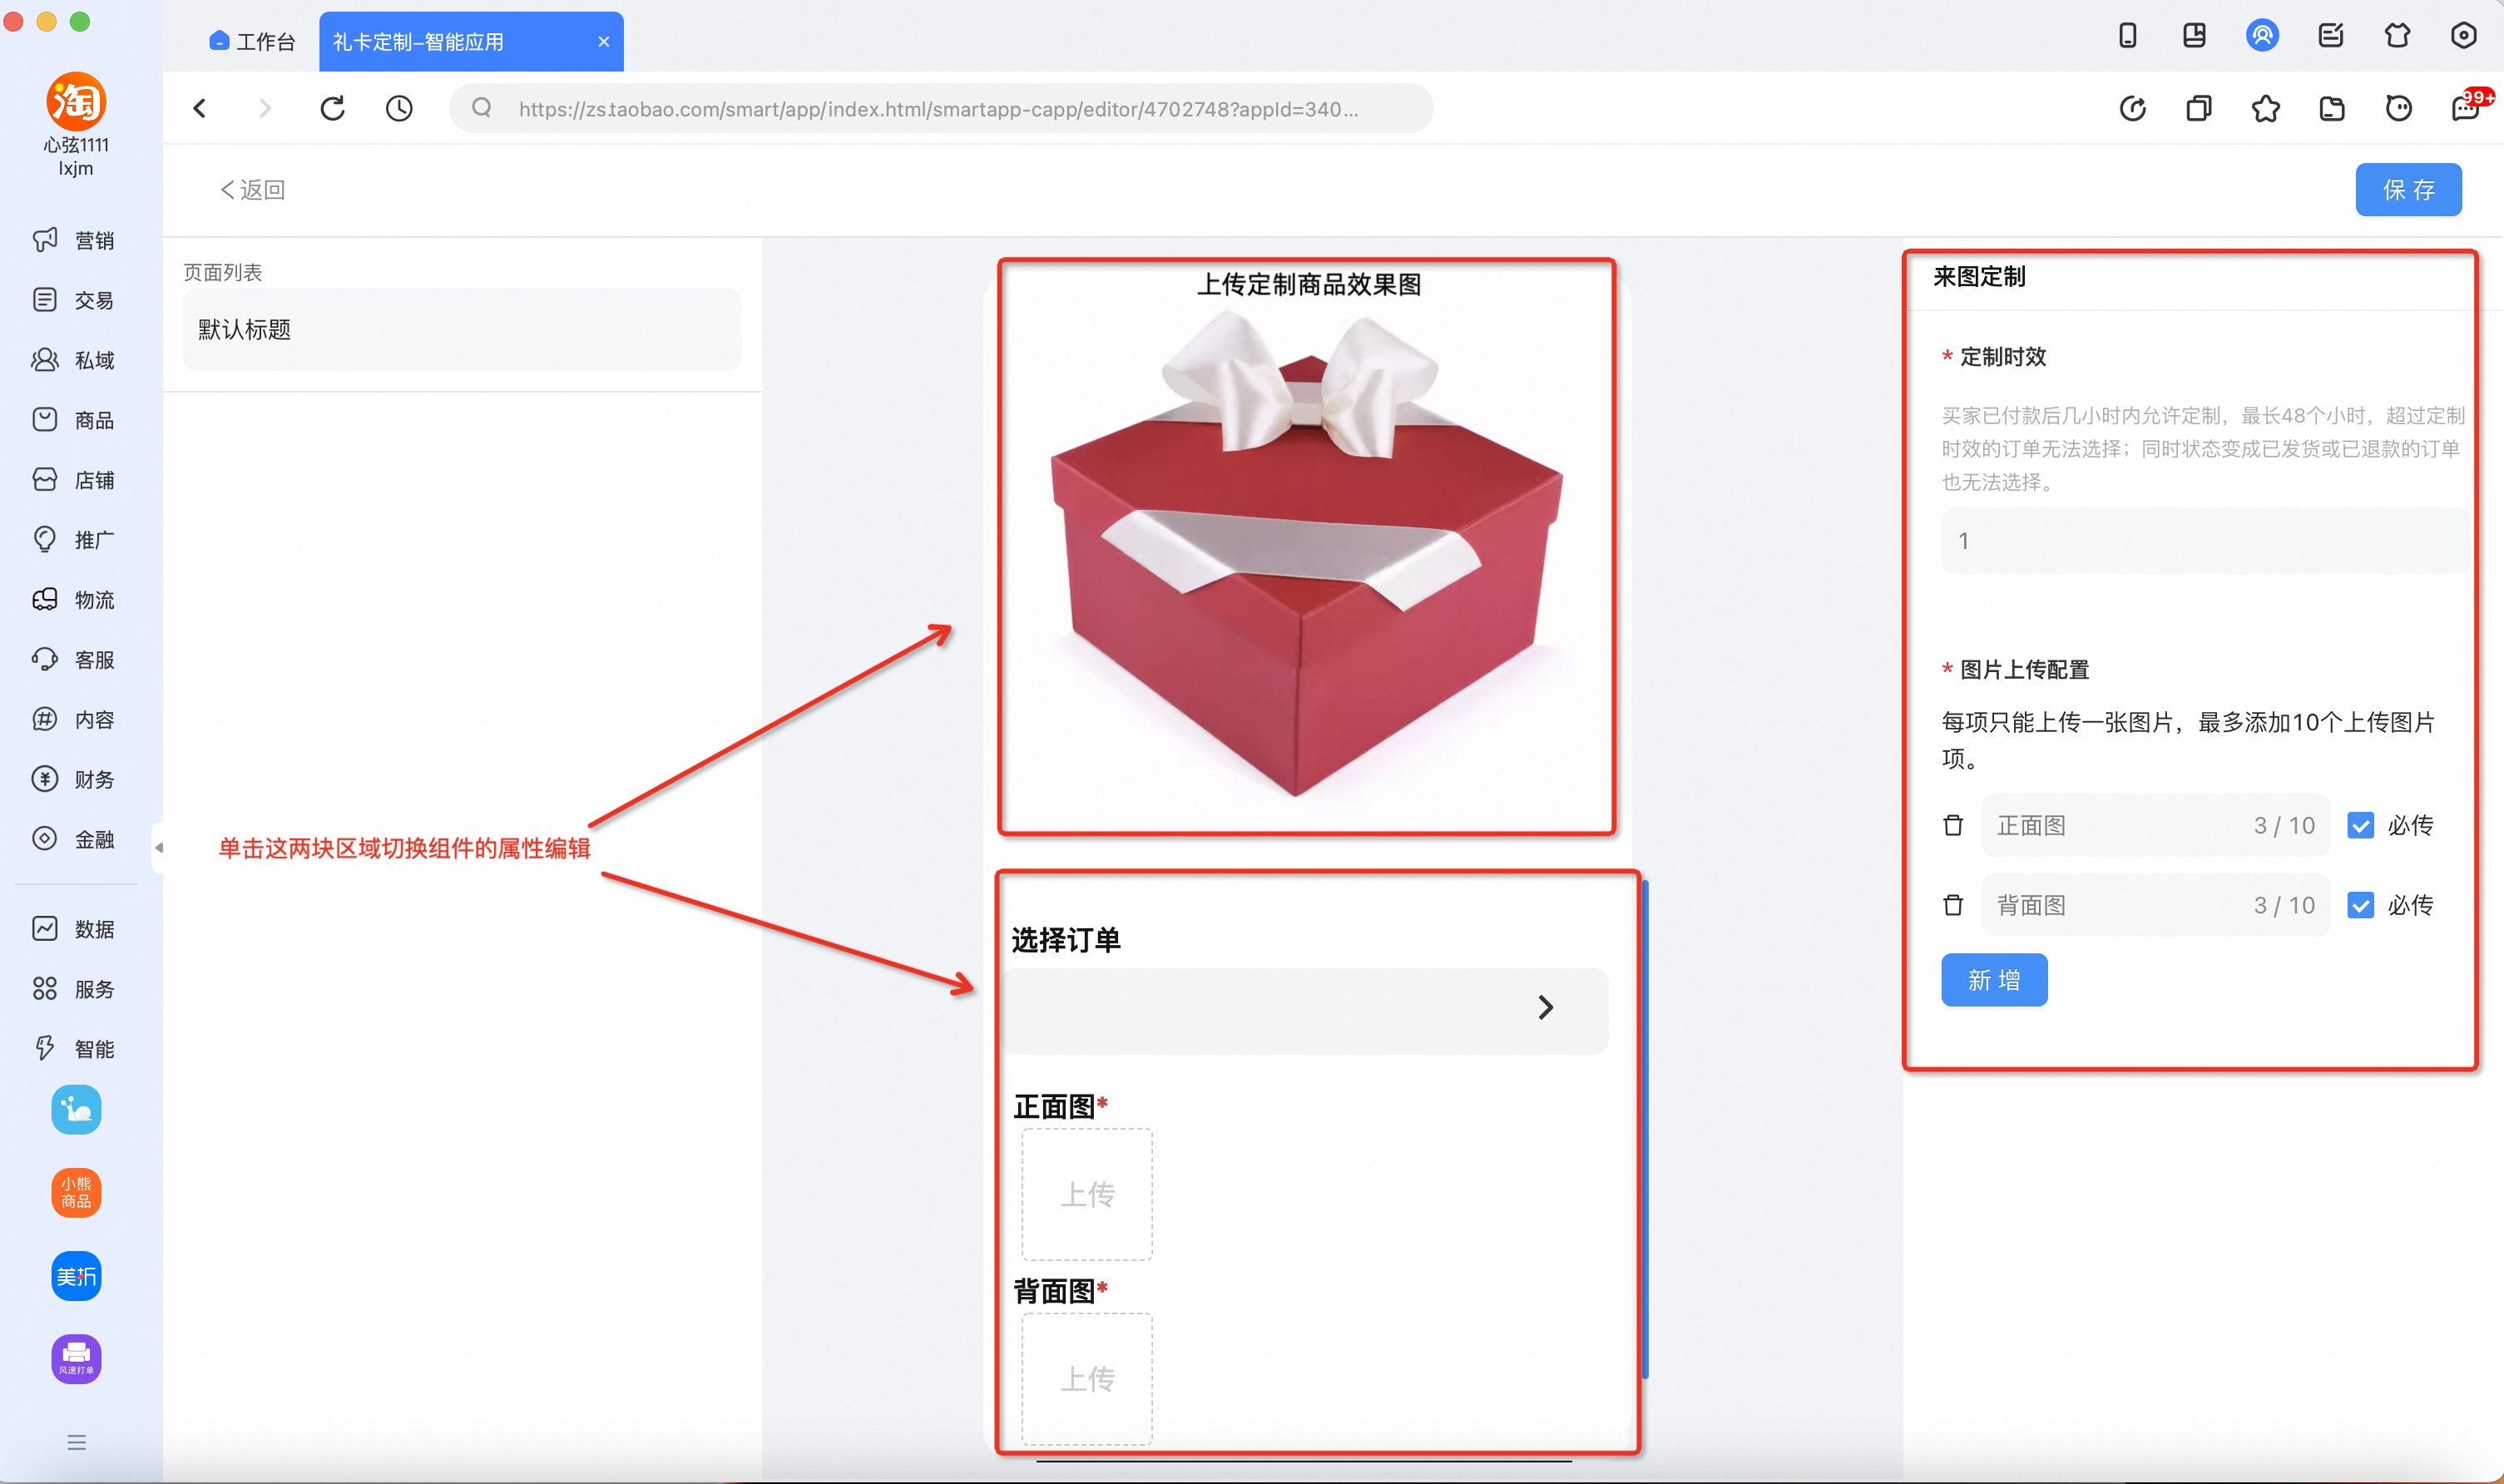Viewport: 2504px width, 1484px height.
Task: Open hamburger menu at sidebar bottom
Action: coord(76,1442)
